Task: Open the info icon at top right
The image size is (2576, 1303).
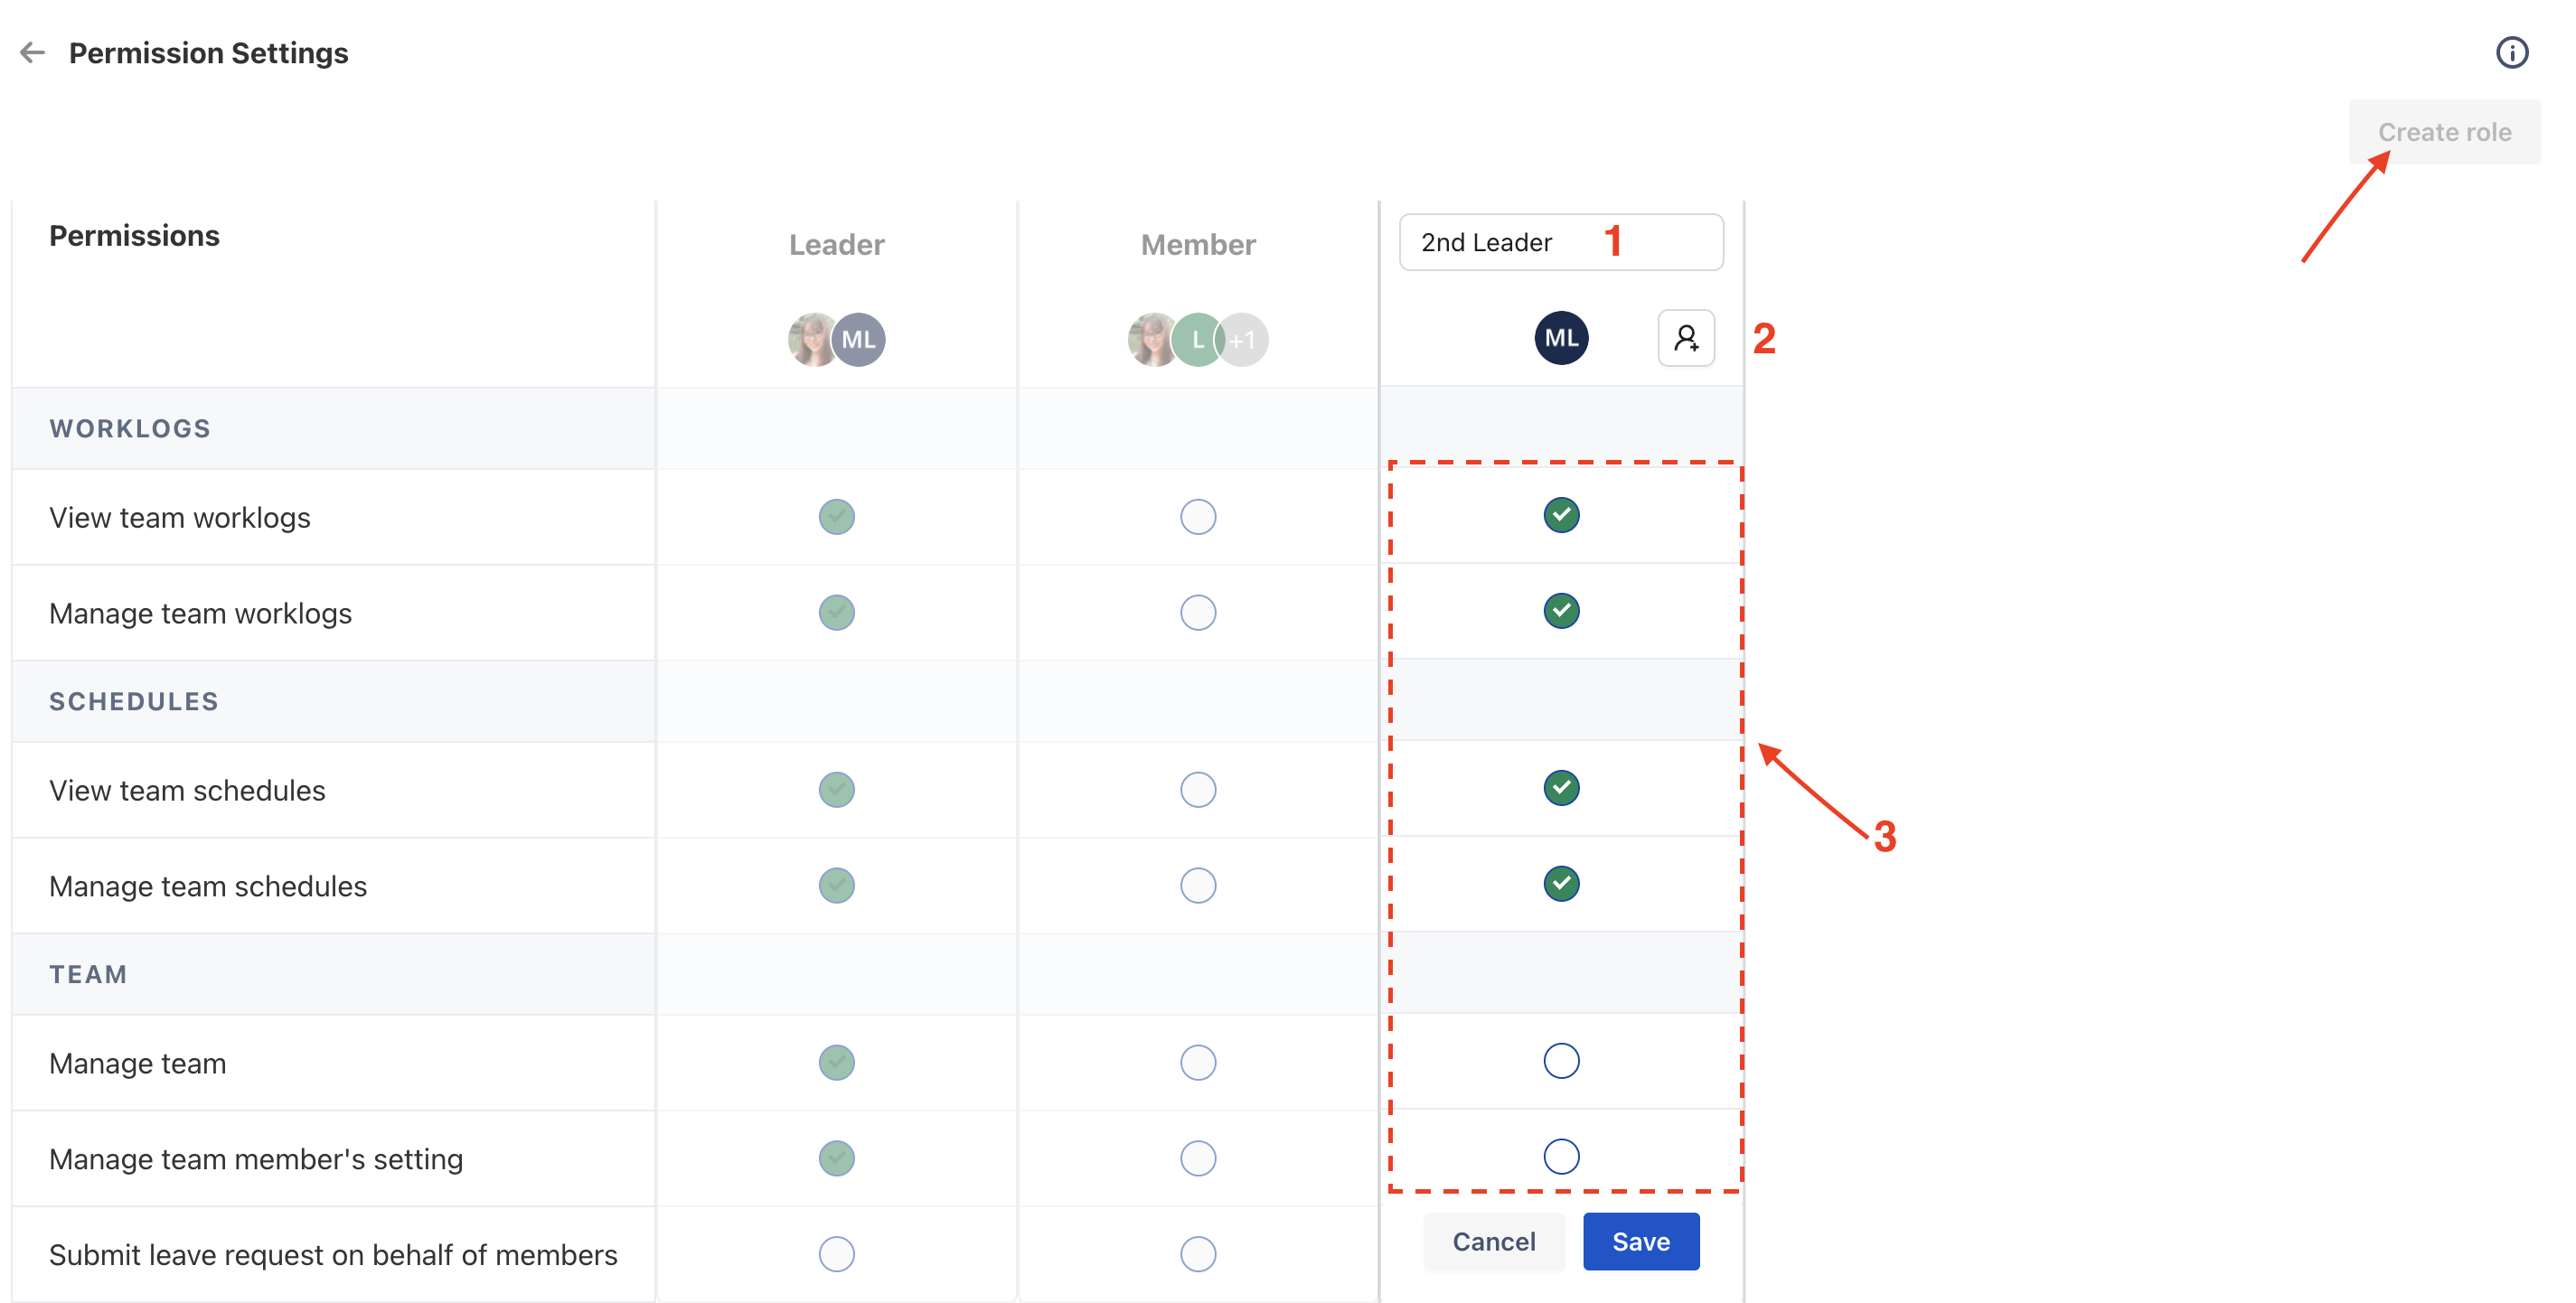Action: click(2511, 53)
